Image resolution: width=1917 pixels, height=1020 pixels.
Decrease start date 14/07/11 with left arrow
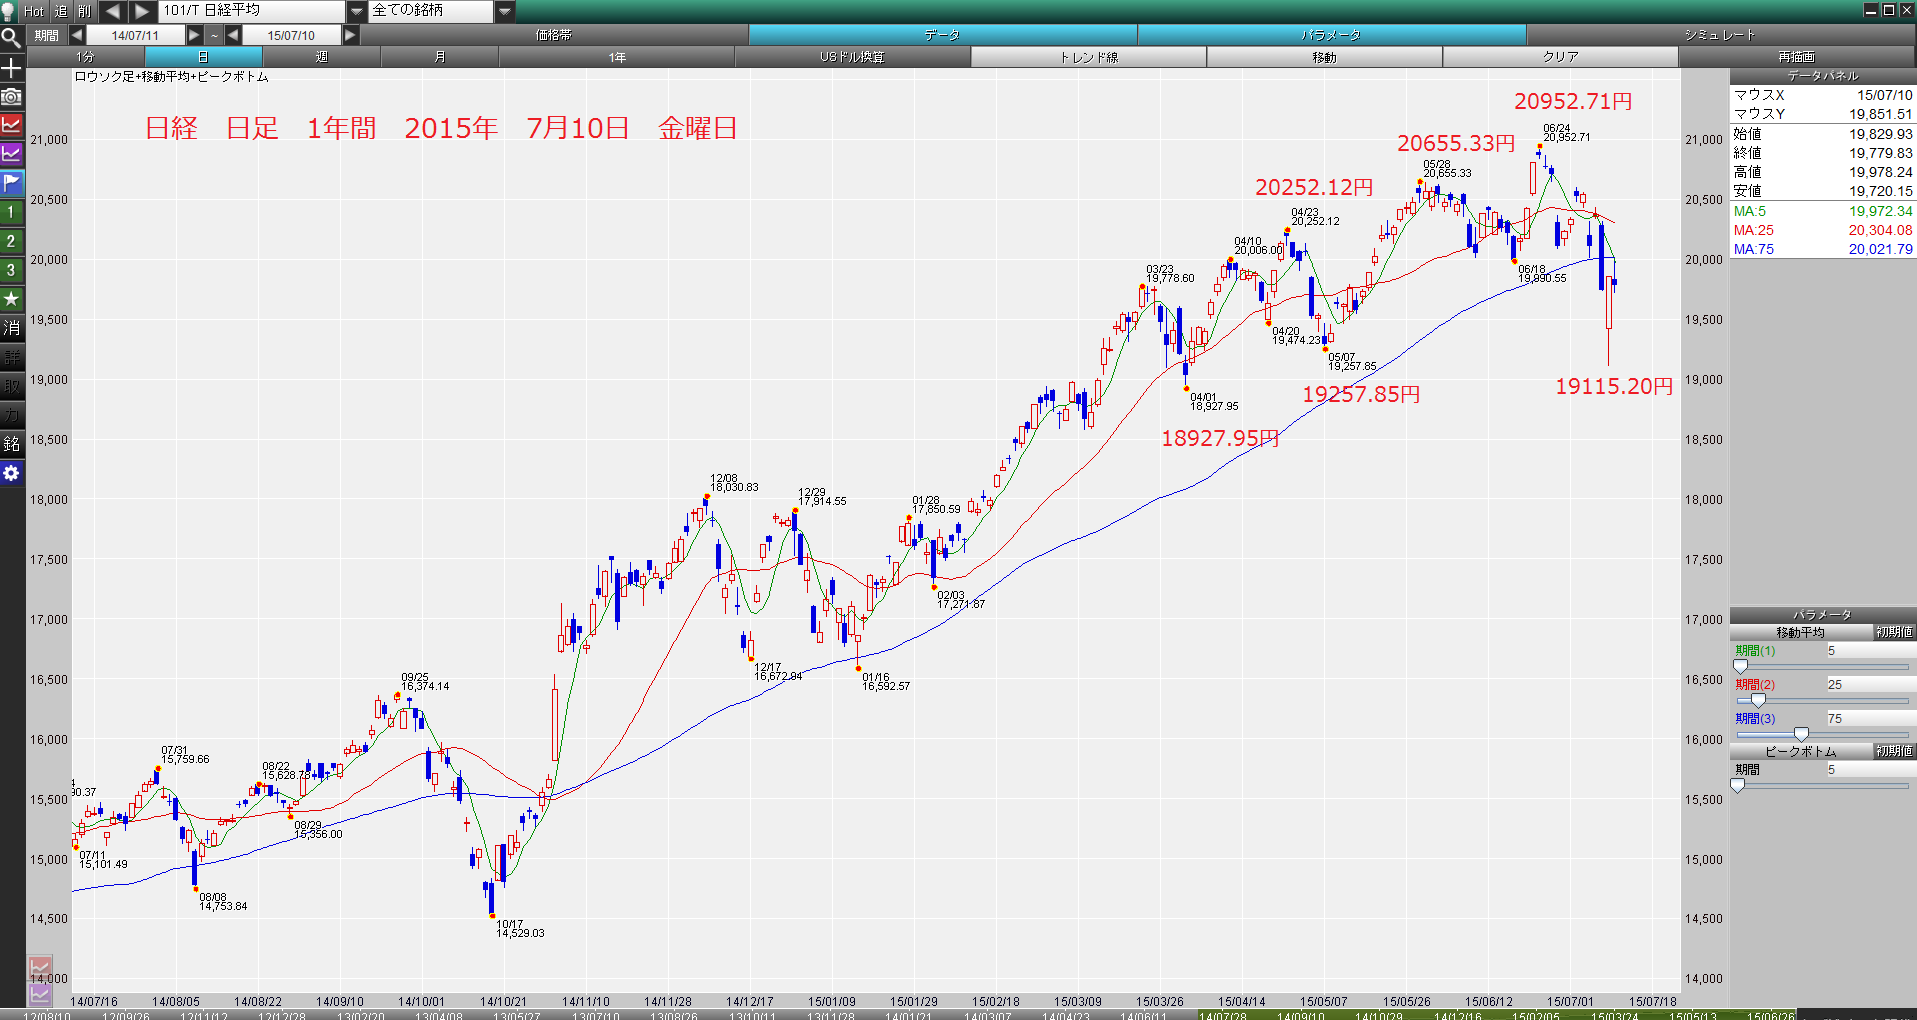[x=77, y=35]
